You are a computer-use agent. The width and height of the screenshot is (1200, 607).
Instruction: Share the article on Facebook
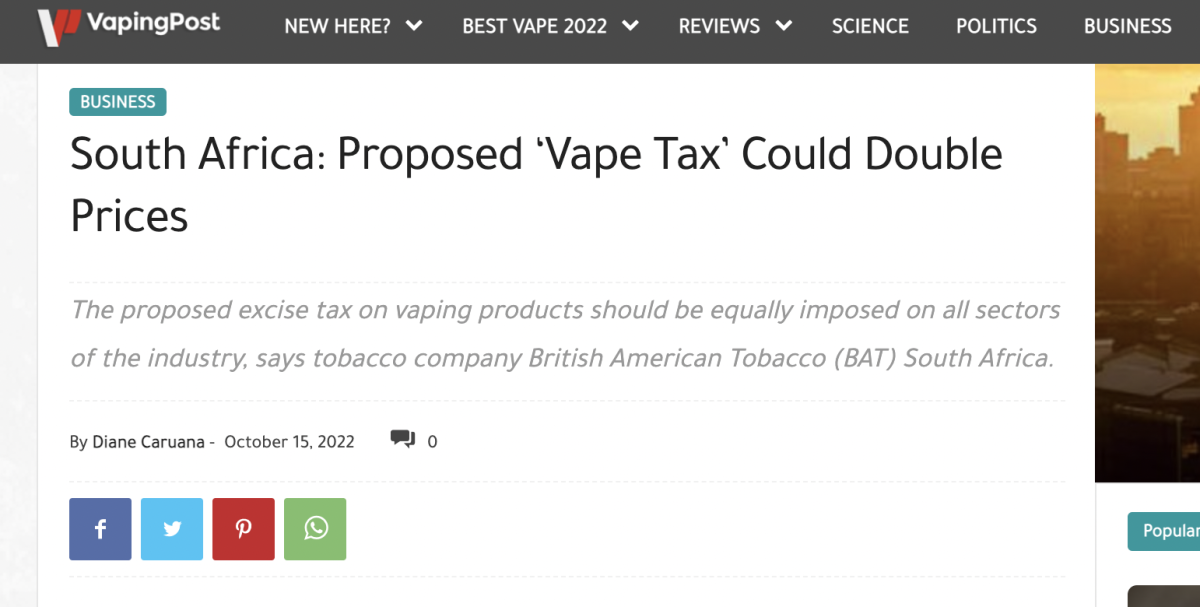(x=100, y=529)
